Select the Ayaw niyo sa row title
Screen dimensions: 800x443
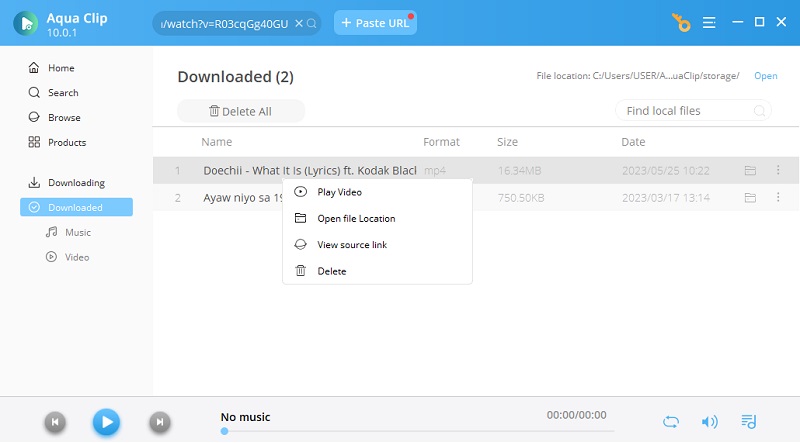pyautogui.click(x=243, y=198)
